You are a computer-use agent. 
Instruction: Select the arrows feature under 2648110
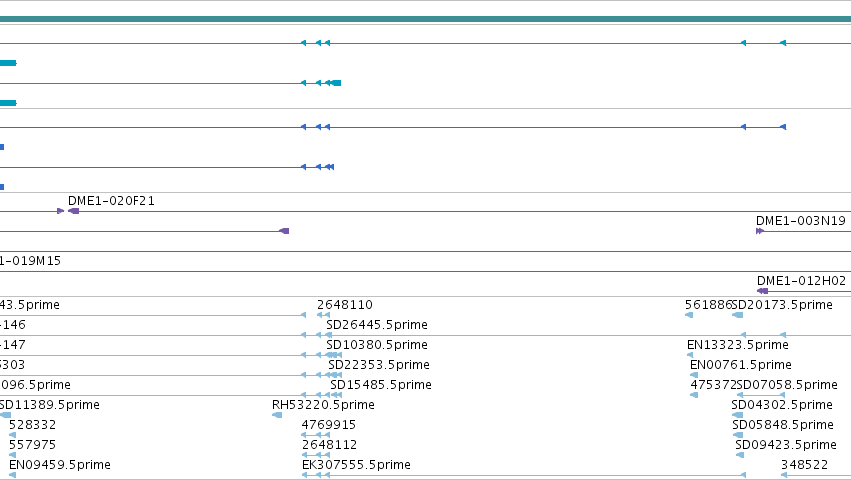(x=323, y=315)
